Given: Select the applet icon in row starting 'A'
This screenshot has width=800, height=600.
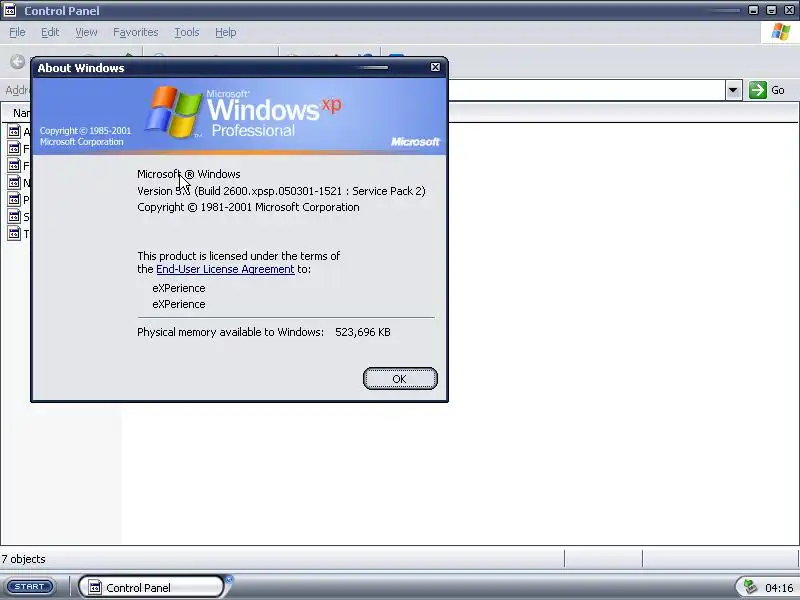Looking at the screenshot, I should pyautogui.click(x=14, y=132).
